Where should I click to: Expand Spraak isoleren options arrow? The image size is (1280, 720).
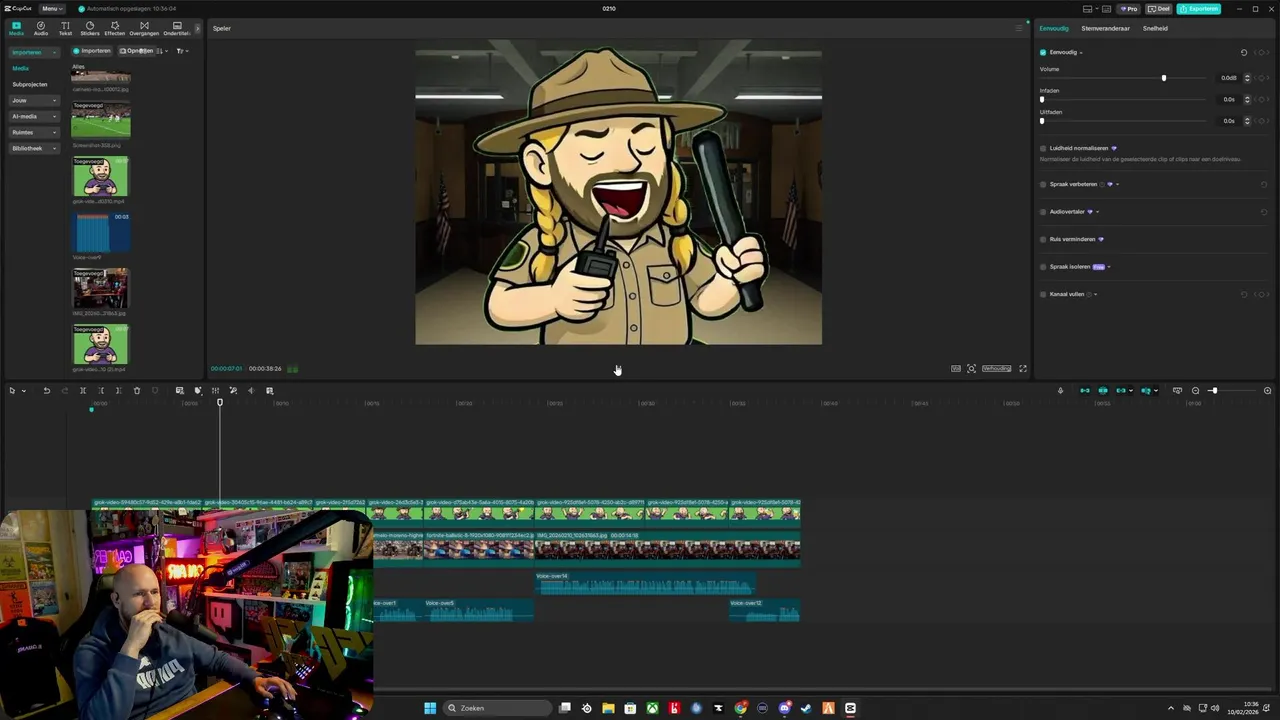coord(1109,267)
